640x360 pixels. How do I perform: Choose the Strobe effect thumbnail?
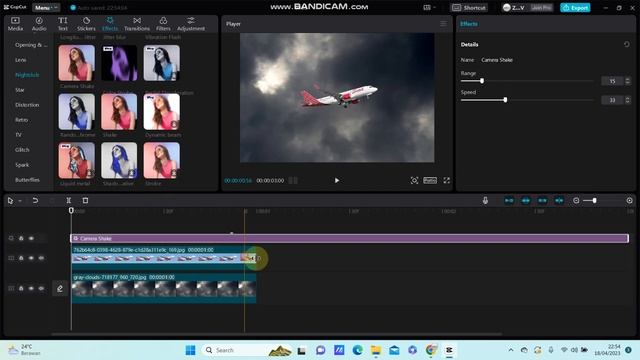161,160
